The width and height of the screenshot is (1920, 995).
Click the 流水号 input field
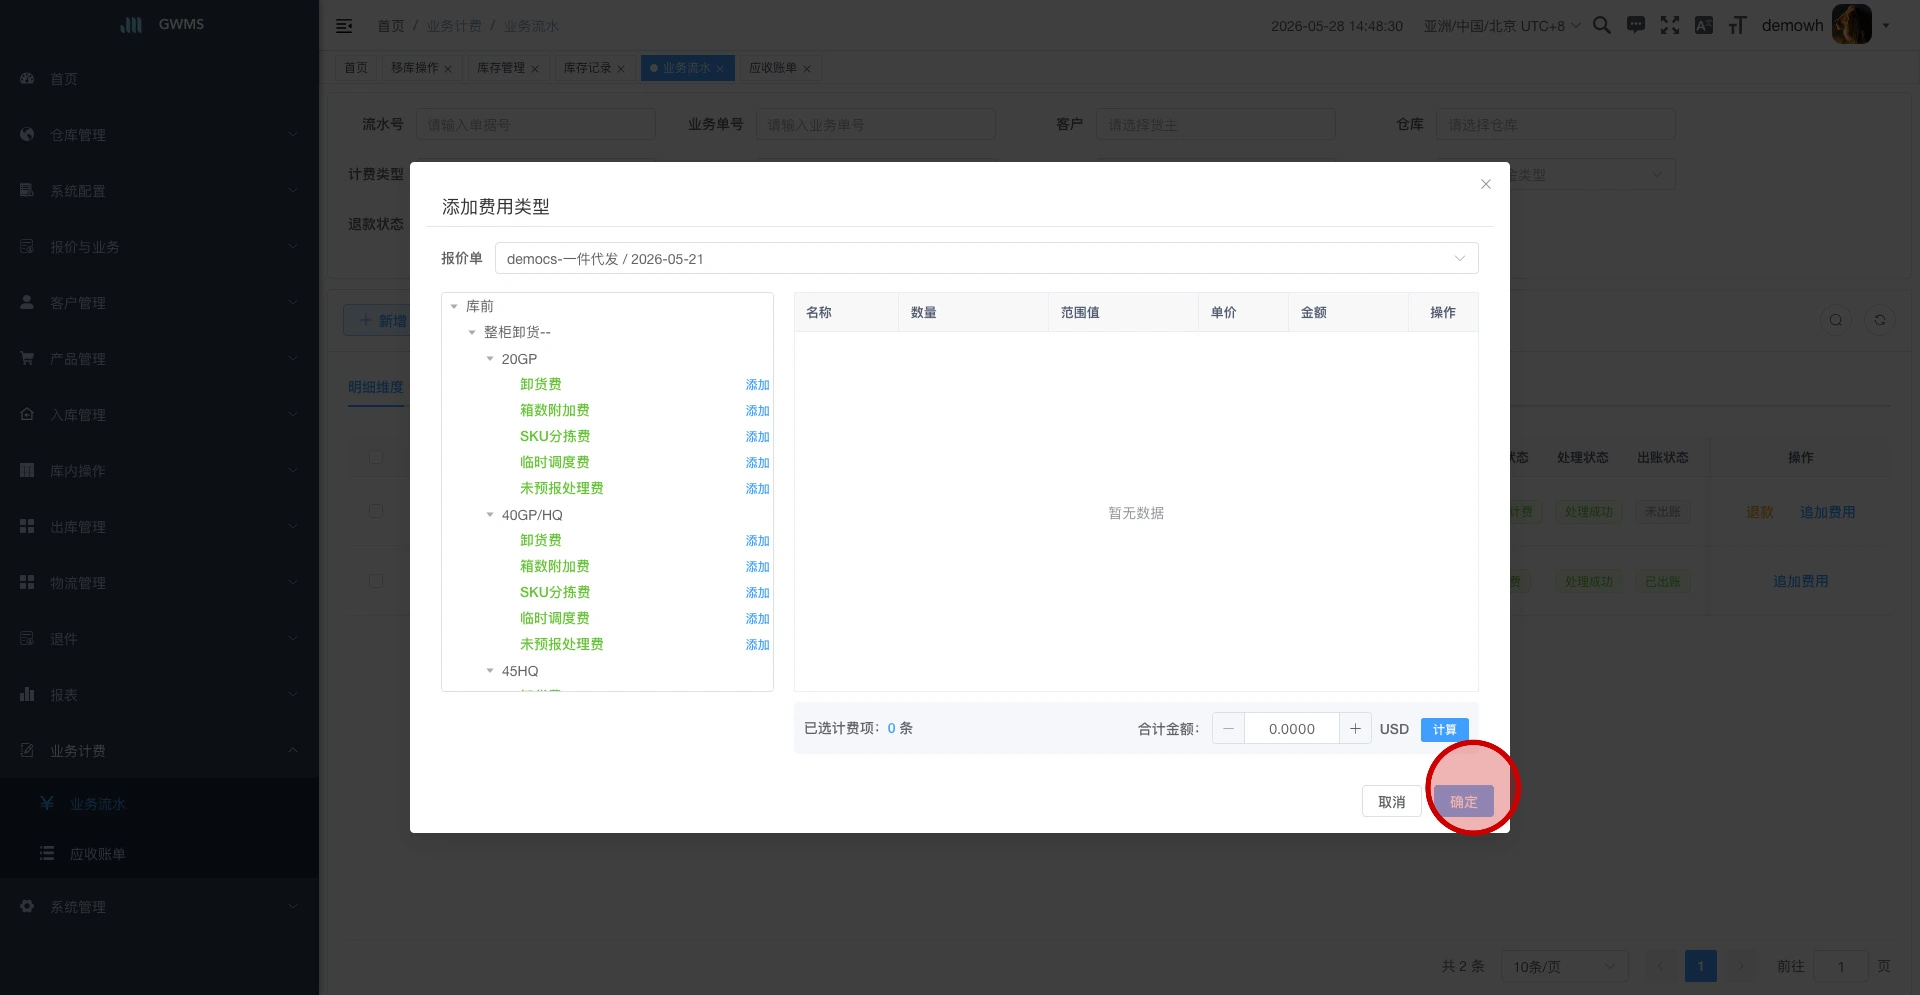point(535,125)
